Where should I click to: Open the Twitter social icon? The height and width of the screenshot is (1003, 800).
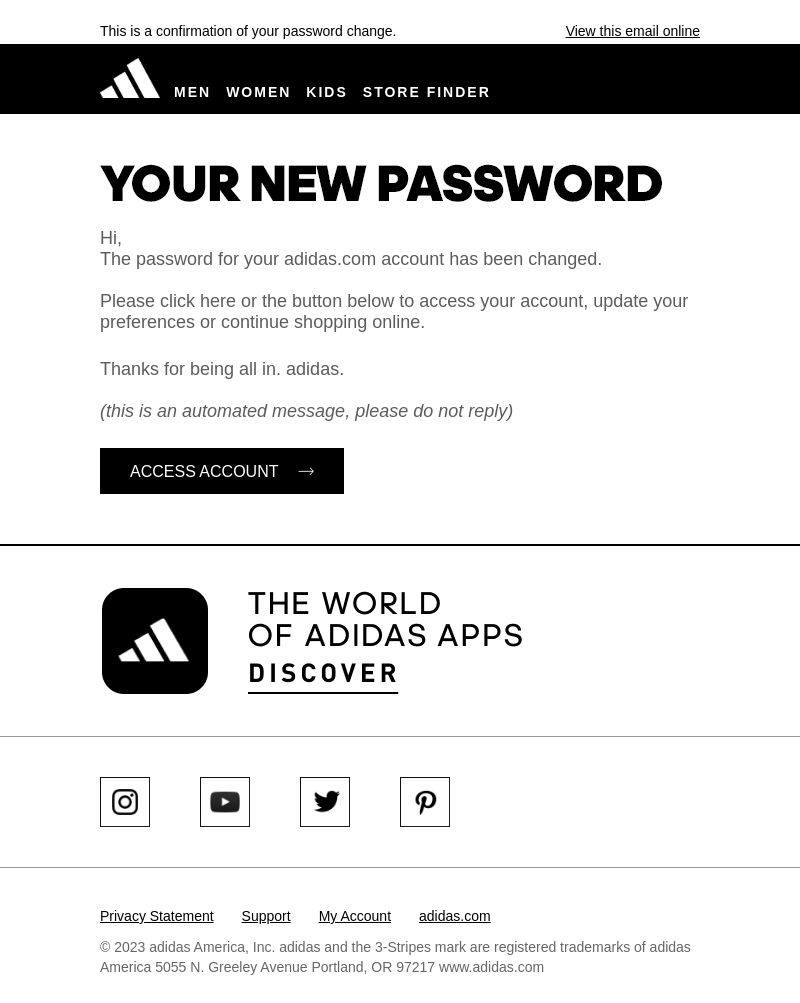click(325, 802)
